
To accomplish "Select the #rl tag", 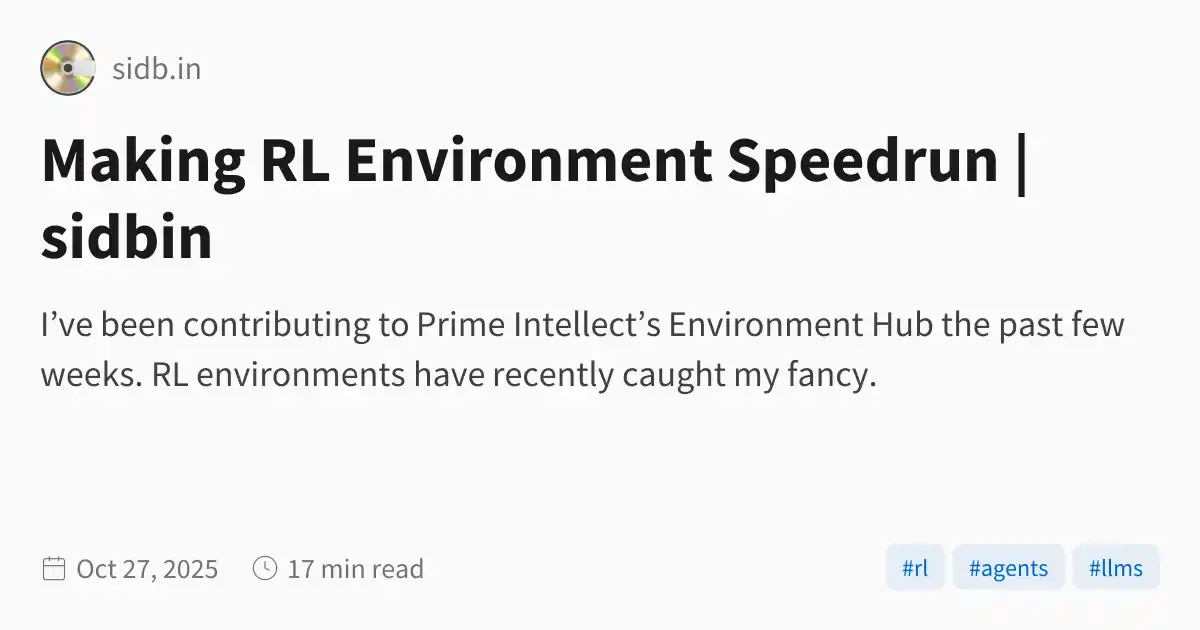I will tap(915, 569).
